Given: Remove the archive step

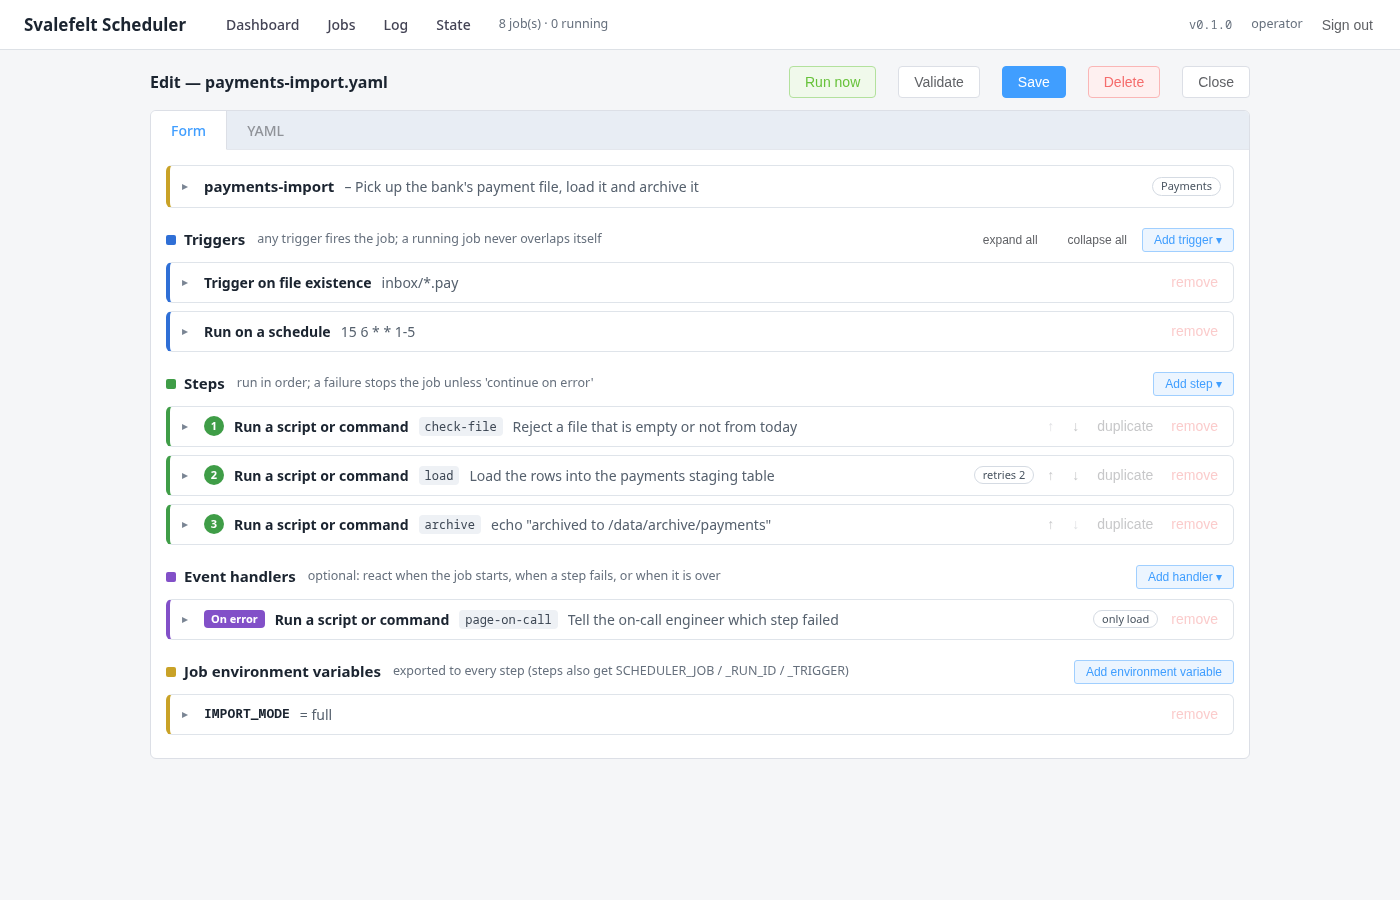Looking at the screenshot, I should point(1194,525).
